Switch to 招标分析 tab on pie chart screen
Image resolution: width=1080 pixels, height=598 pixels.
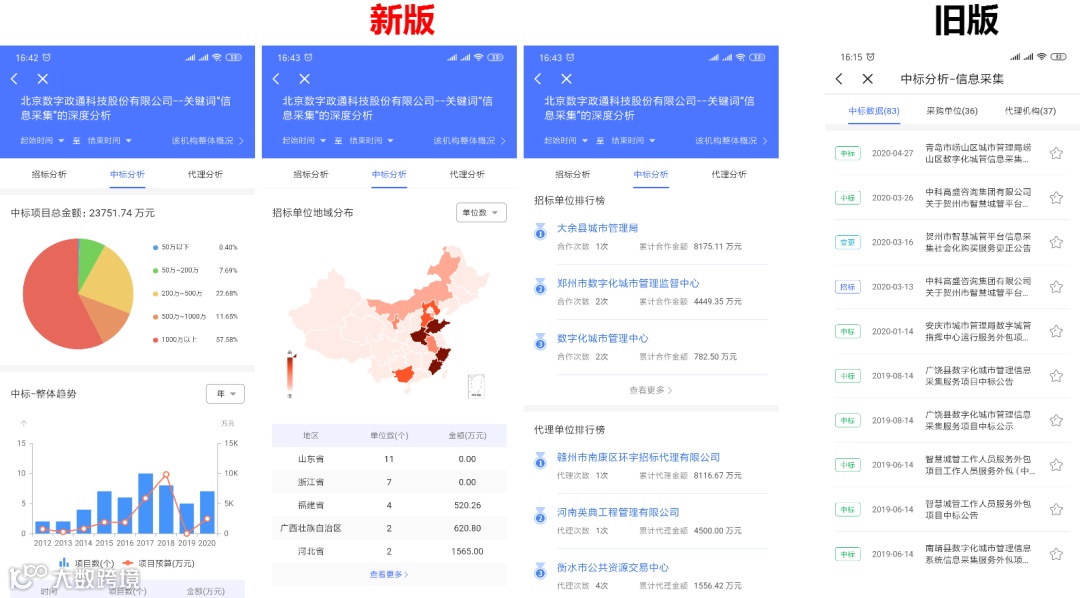(x=49, y=174)
